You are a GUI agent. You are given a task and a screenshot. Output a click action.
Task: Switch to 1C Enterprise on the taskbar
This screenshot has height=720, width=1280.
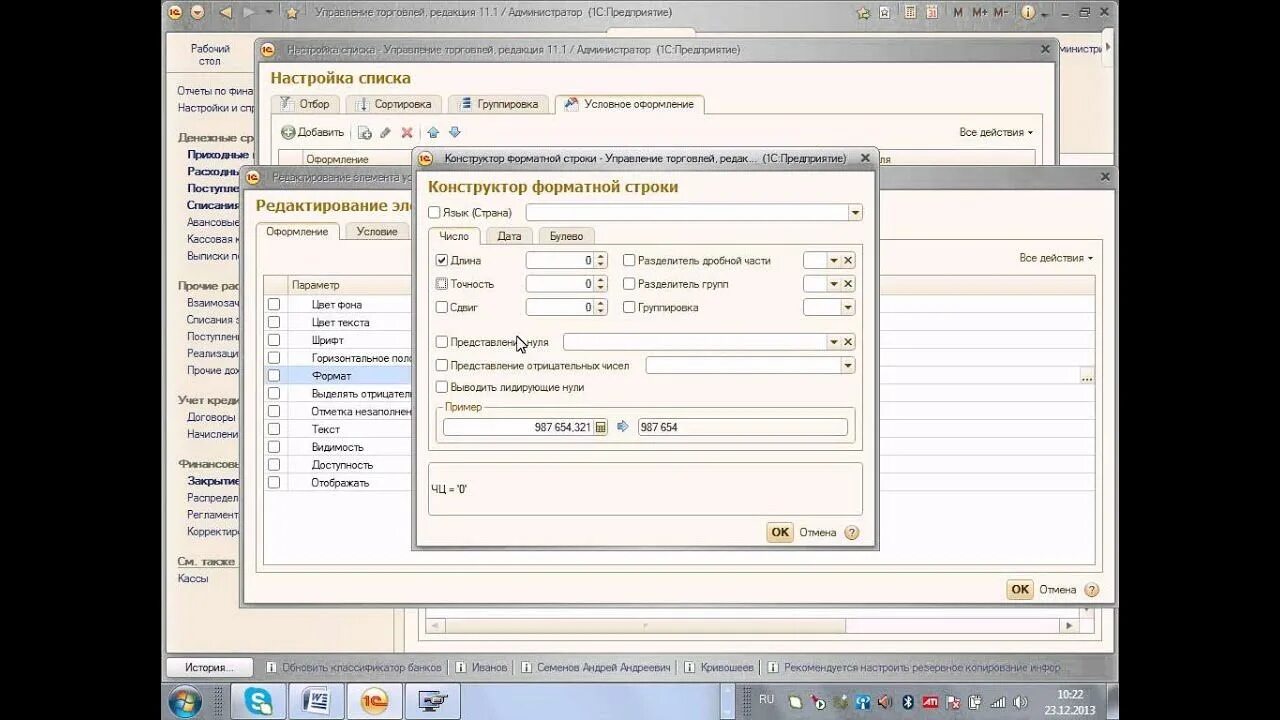pyautogui.click(x=374, y=701)
